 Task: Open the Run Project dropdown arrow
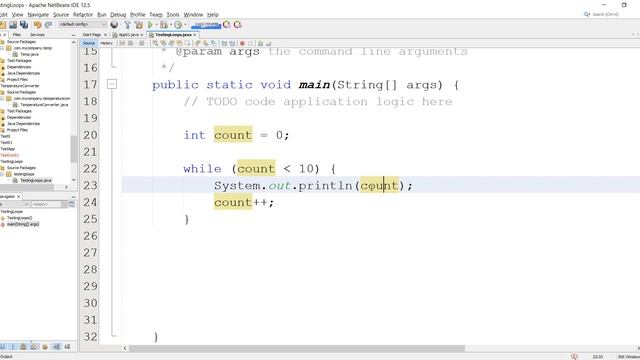156,25
